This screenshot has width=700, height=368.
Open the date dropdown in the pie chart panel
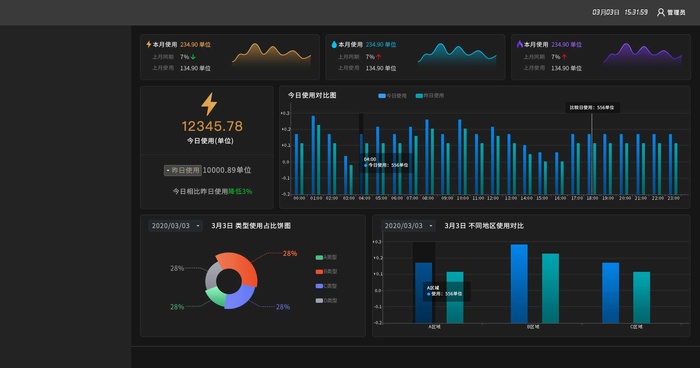point(175,226)
